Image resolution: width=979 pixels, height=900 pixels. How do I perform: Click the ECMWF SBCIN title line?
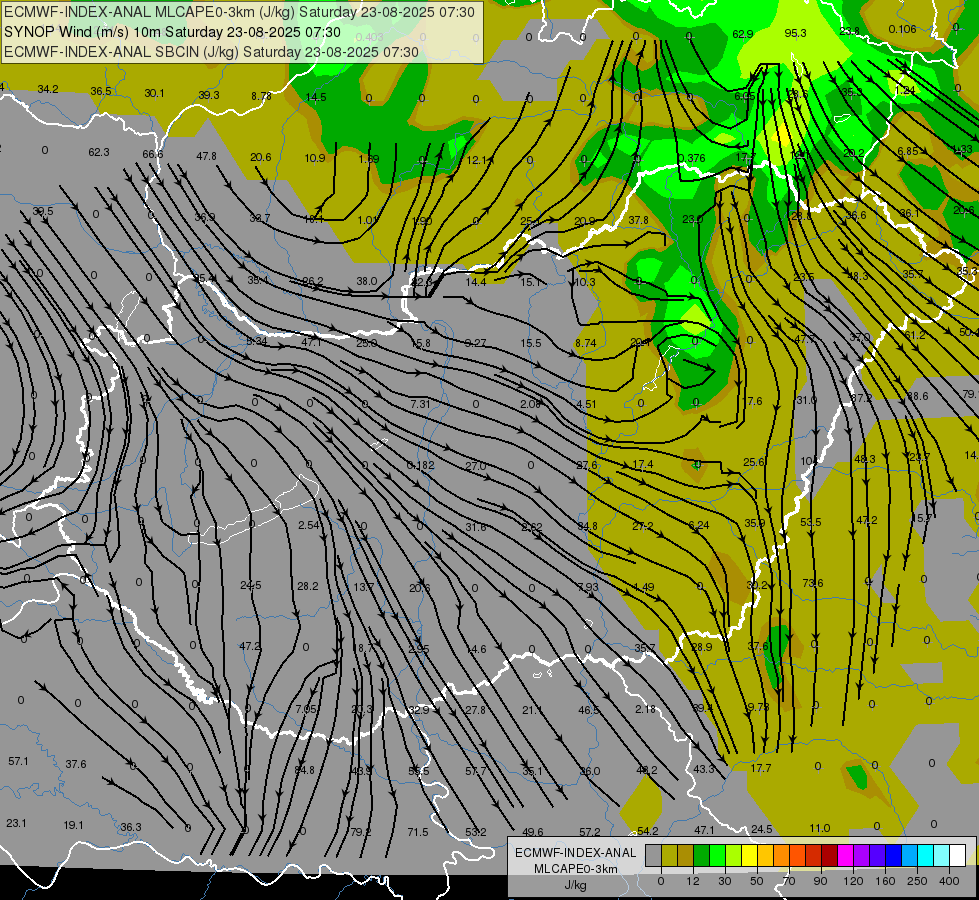point(211,52)
